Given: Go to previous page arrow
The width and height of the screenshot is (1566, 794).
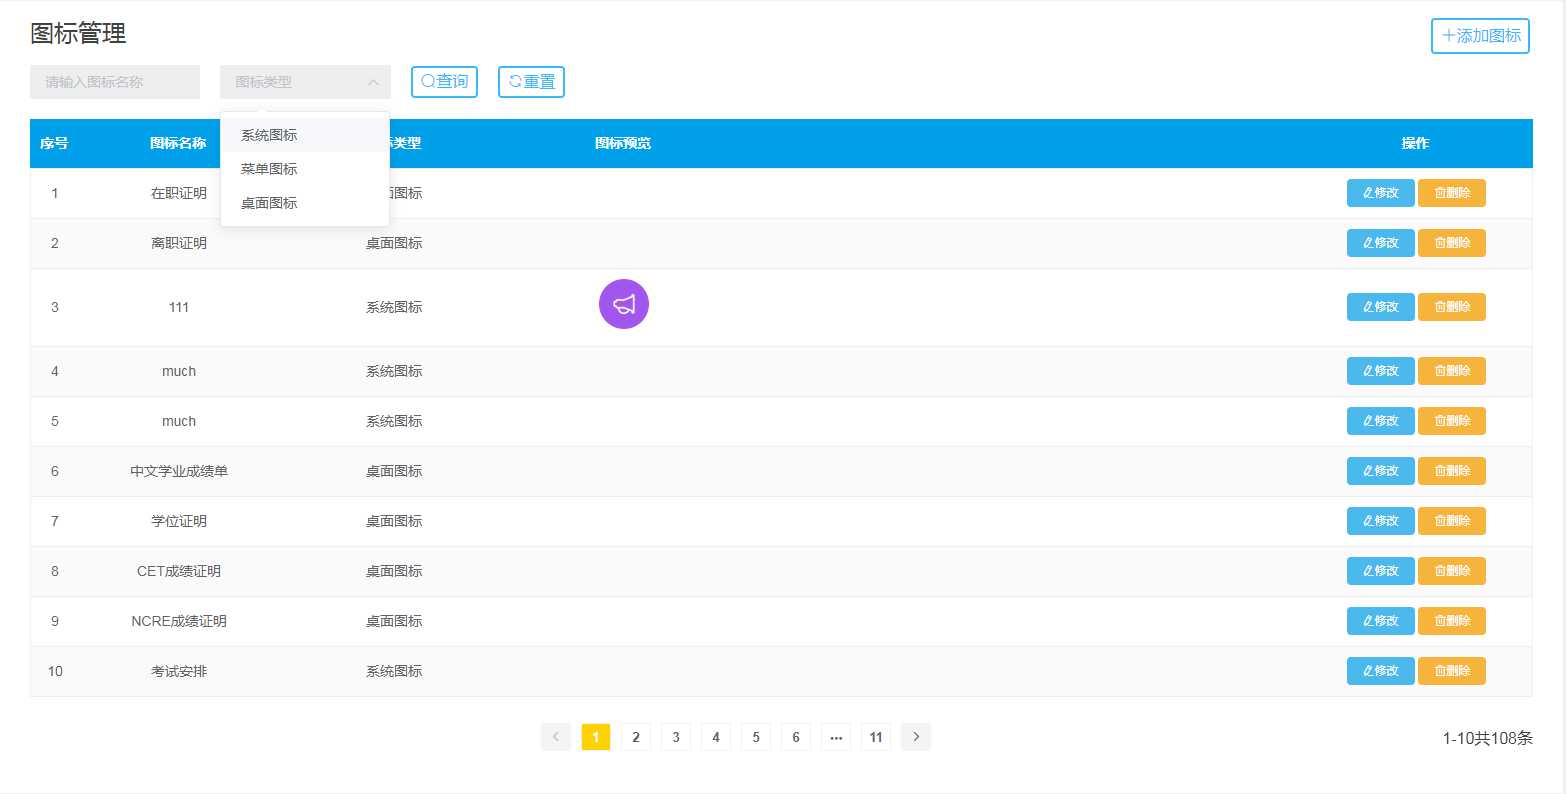Looking at the screenshot, I should pyautogui.click(x=556, y=737).
